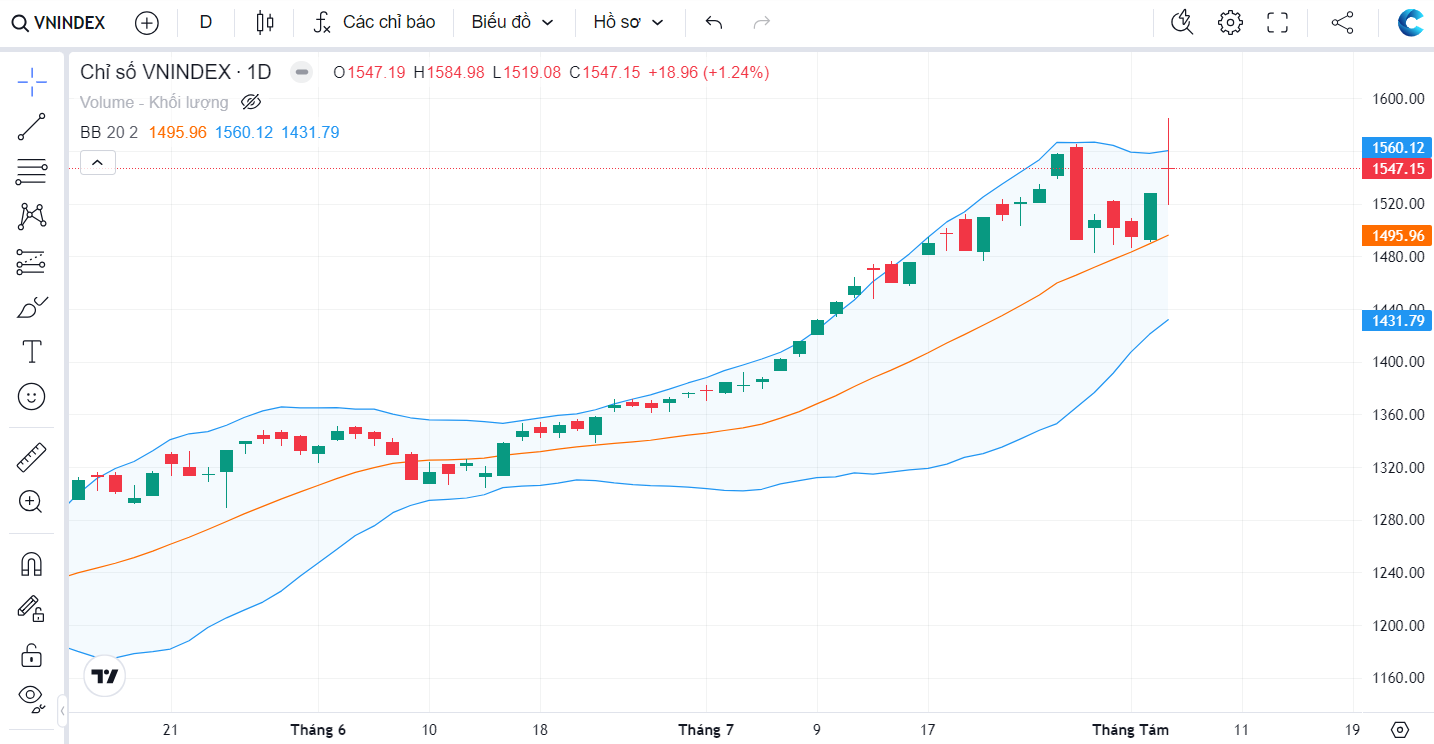Open quick search lightning icon

[1182, 22]
